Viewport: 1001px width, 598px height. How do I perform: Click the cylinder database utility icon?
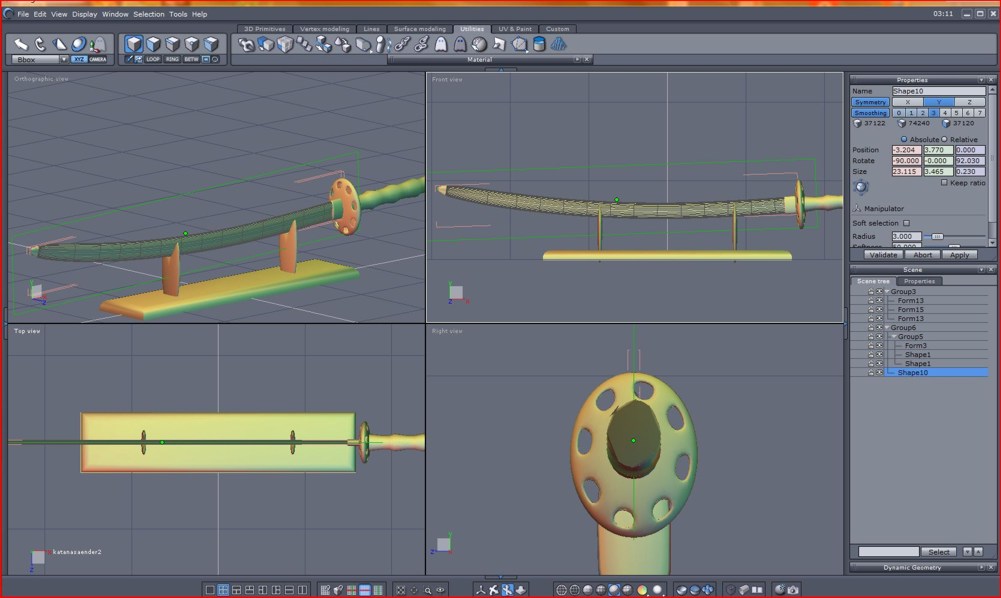tap(539, 44)
